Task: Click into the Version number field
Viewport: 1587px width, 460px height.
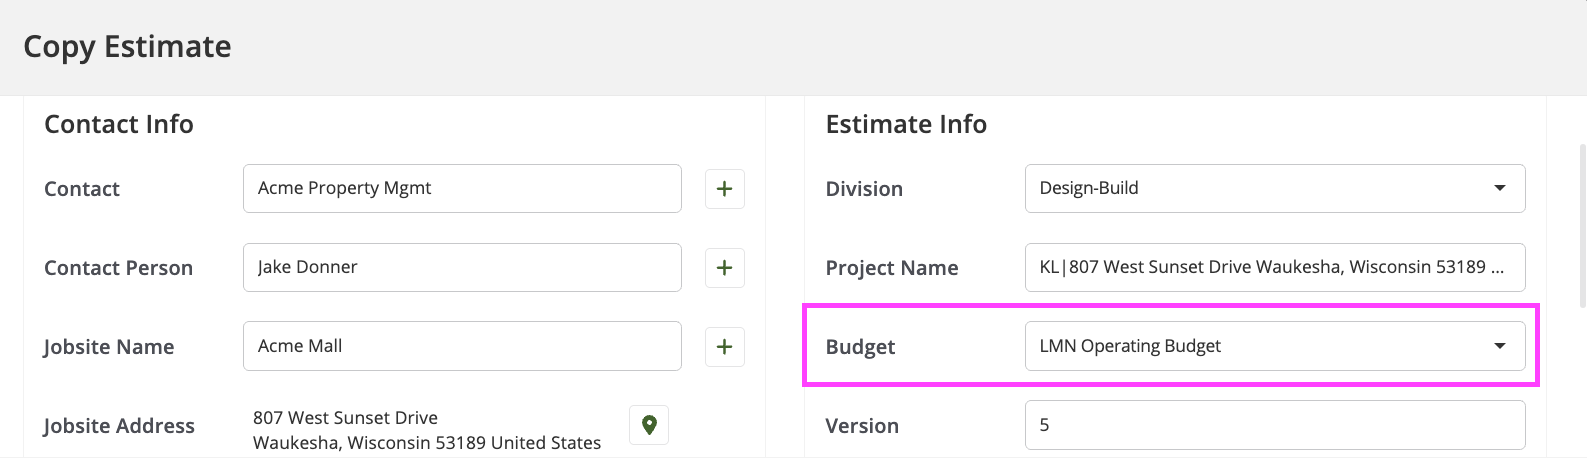Action: tap(1275, 425)
